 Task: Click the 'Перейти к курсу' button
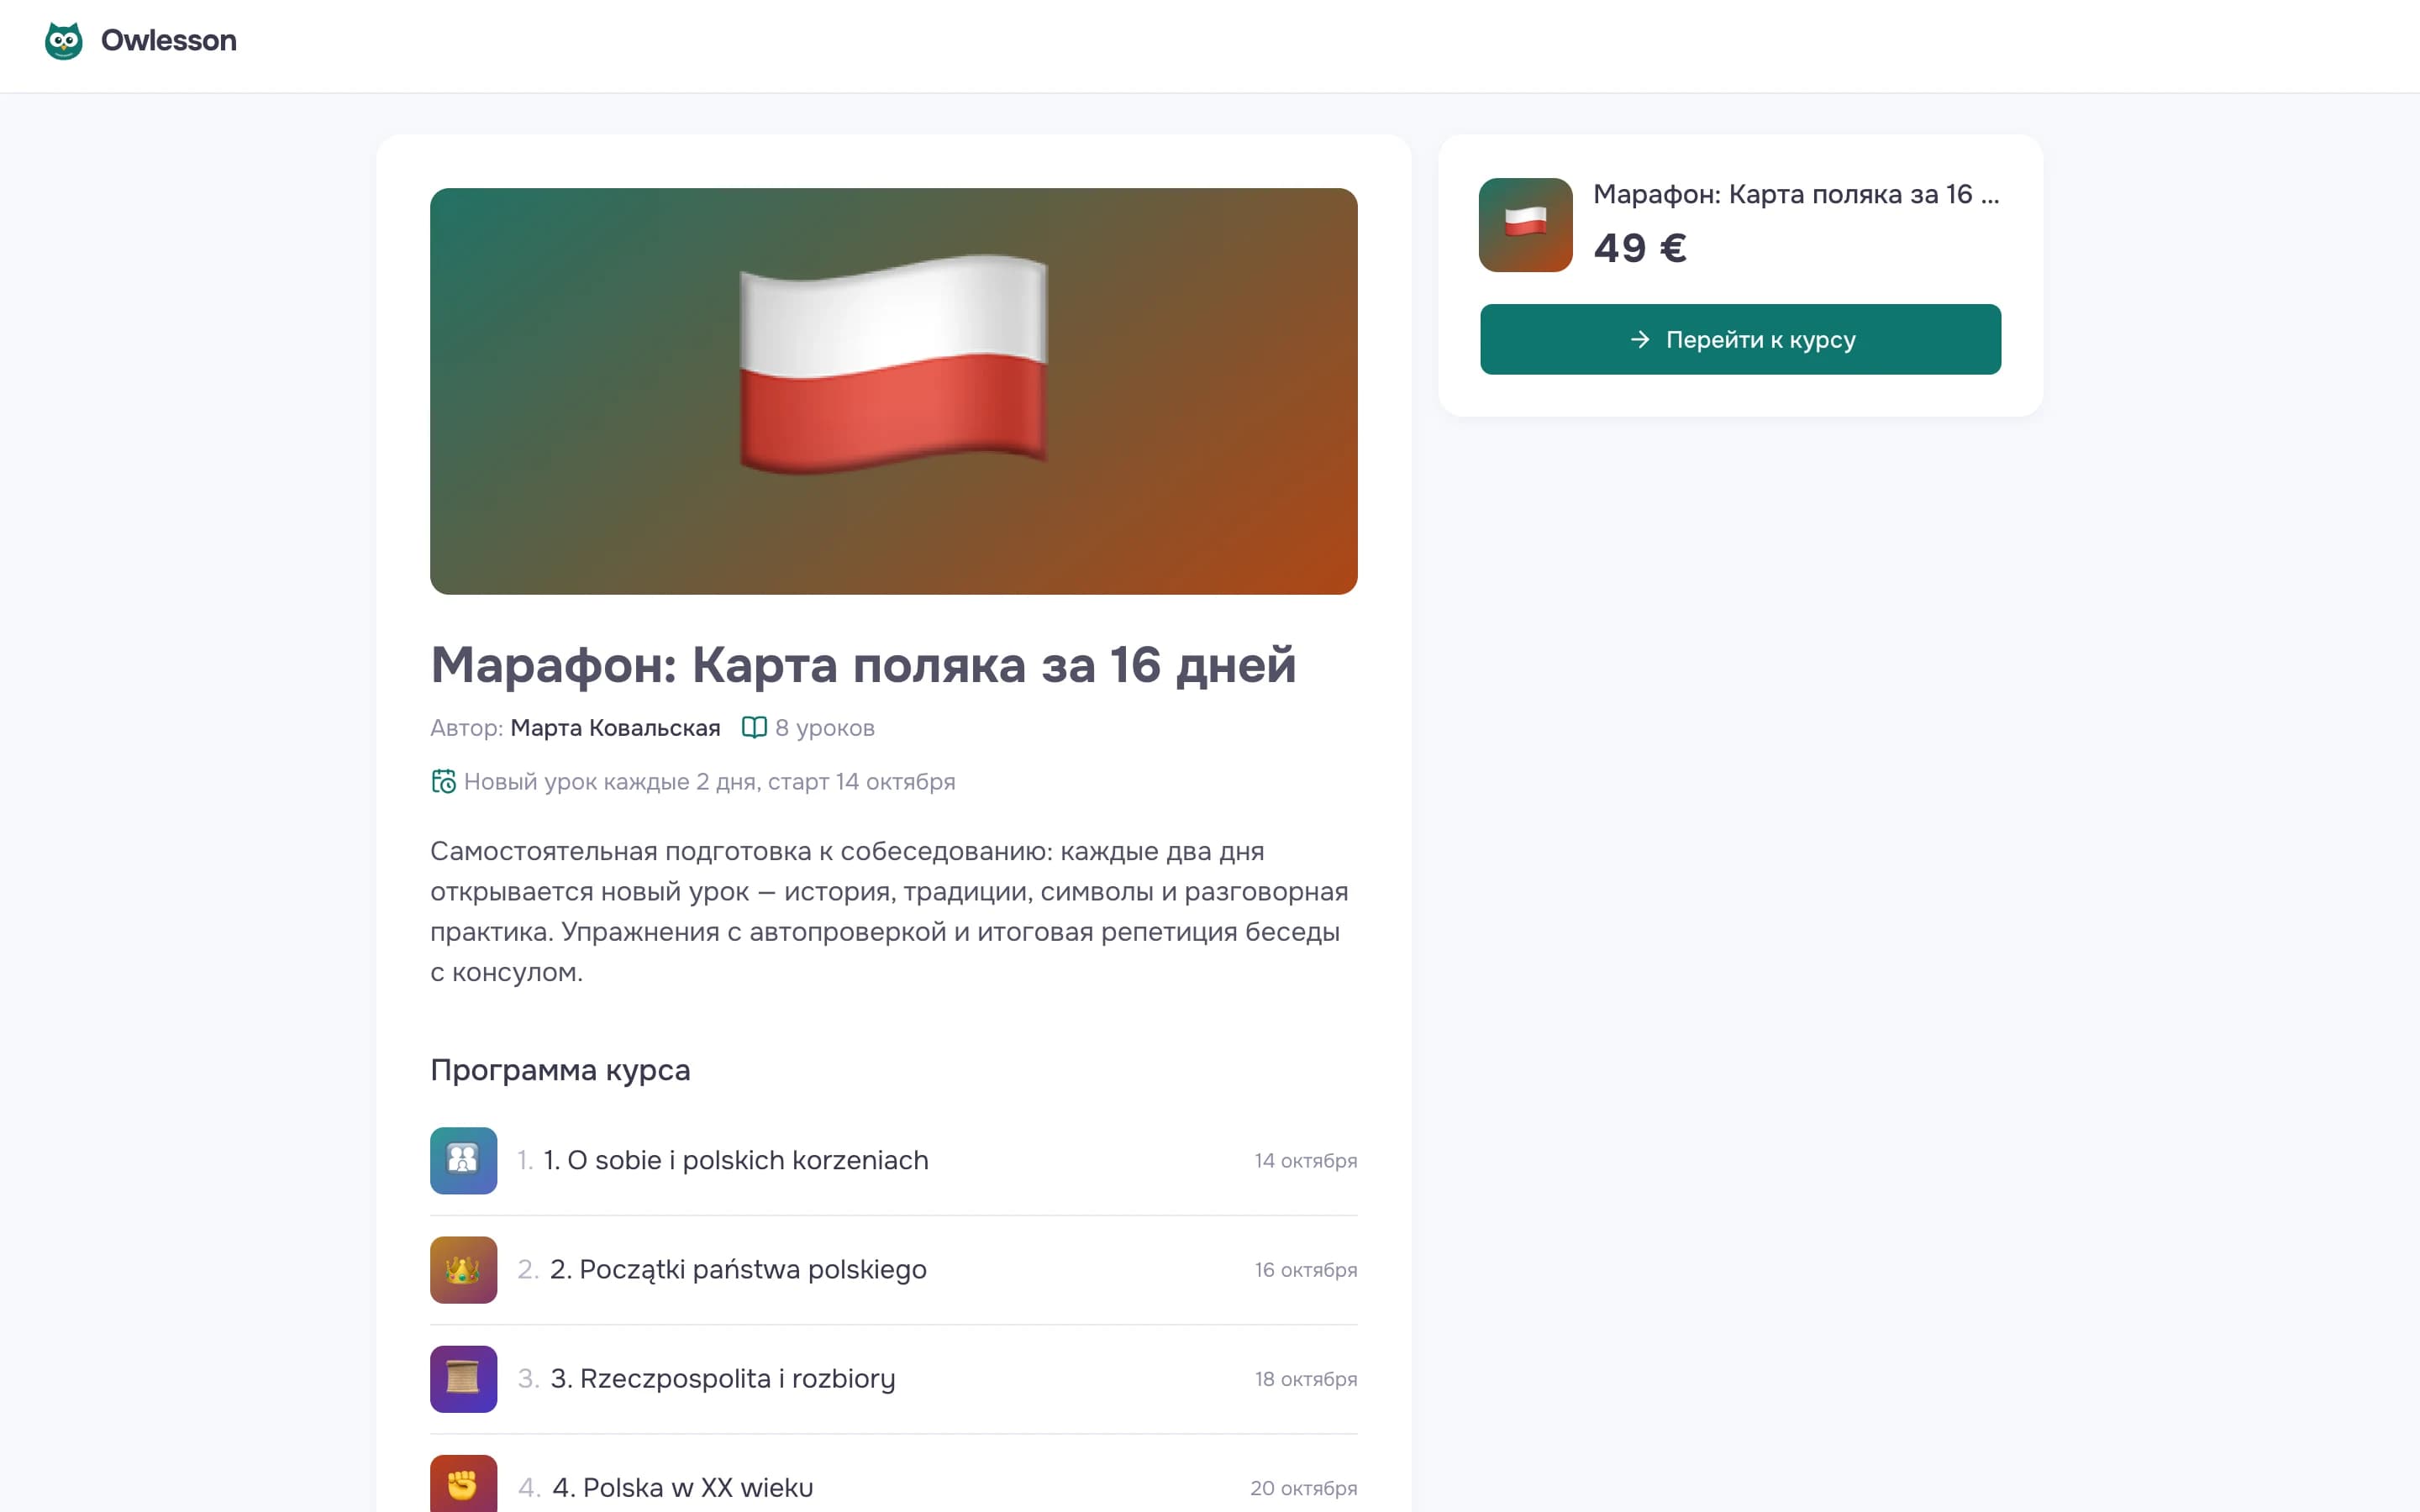point(1740,339)
